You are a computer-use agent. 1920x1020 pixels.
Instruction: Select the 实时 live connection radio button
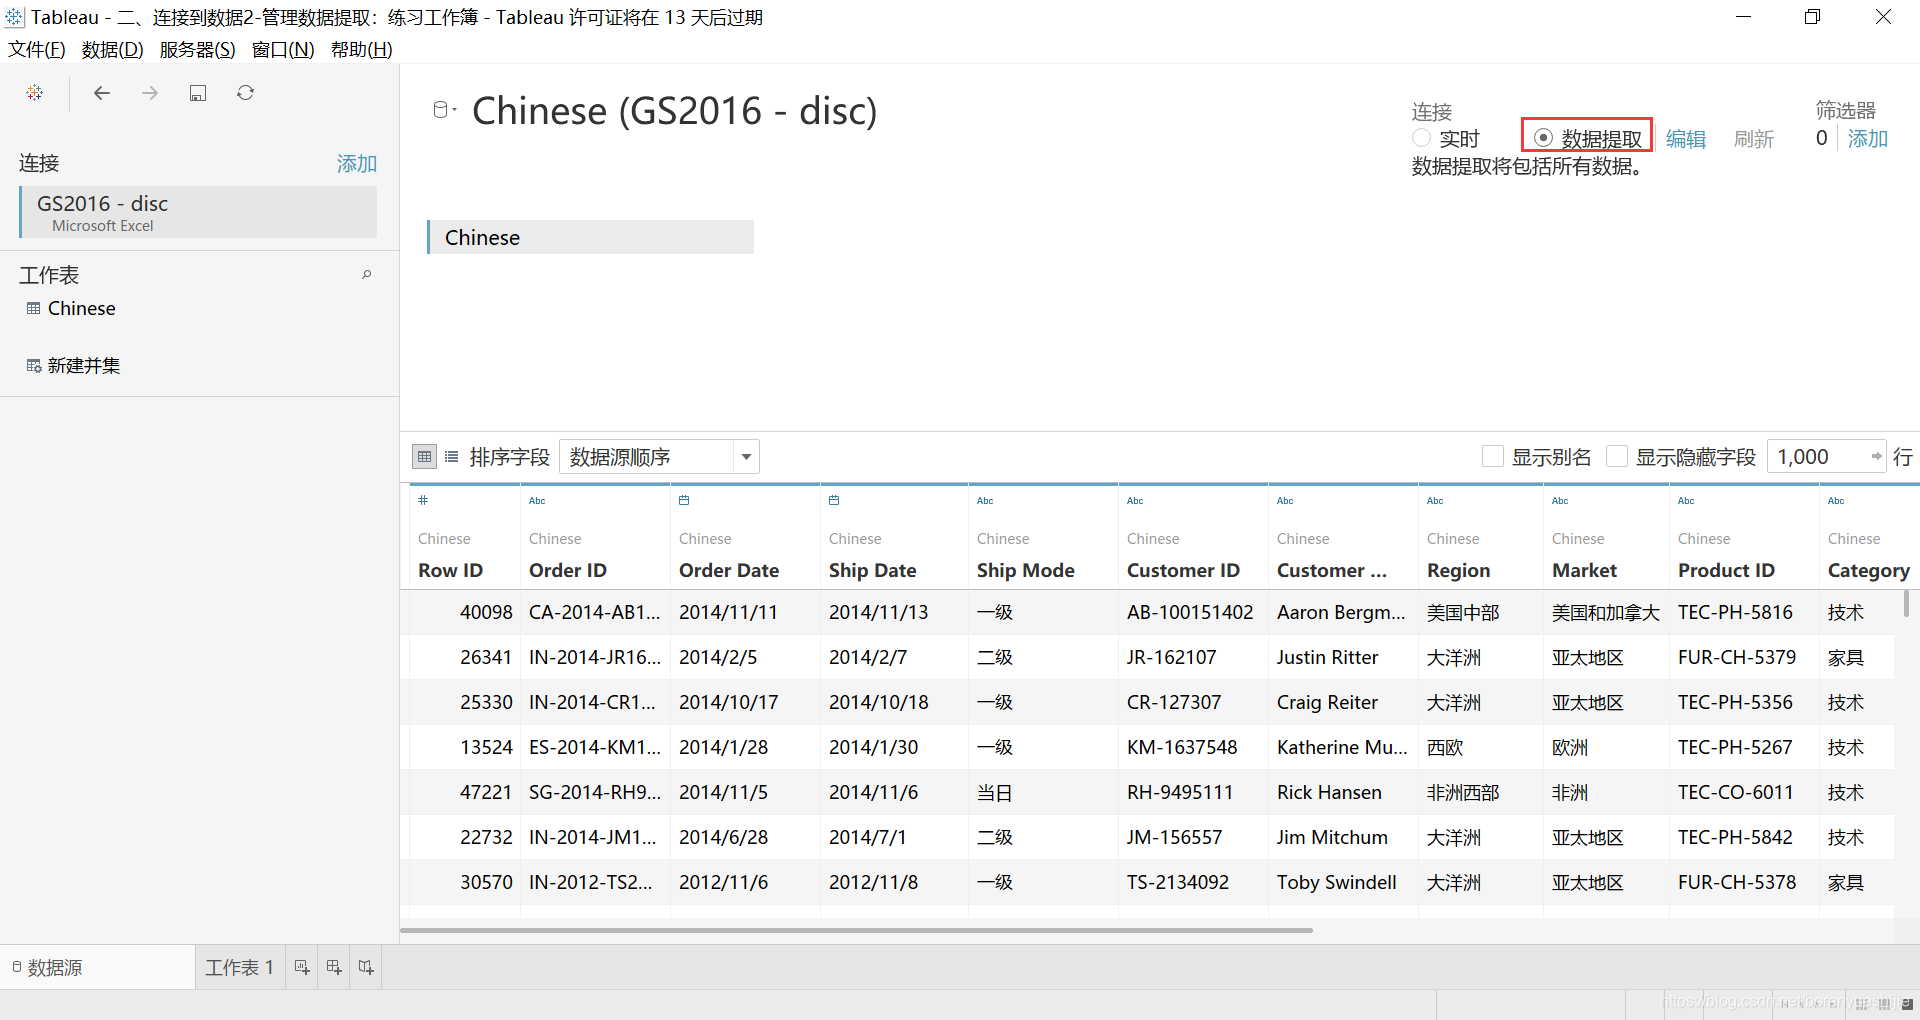point(1421,138)
